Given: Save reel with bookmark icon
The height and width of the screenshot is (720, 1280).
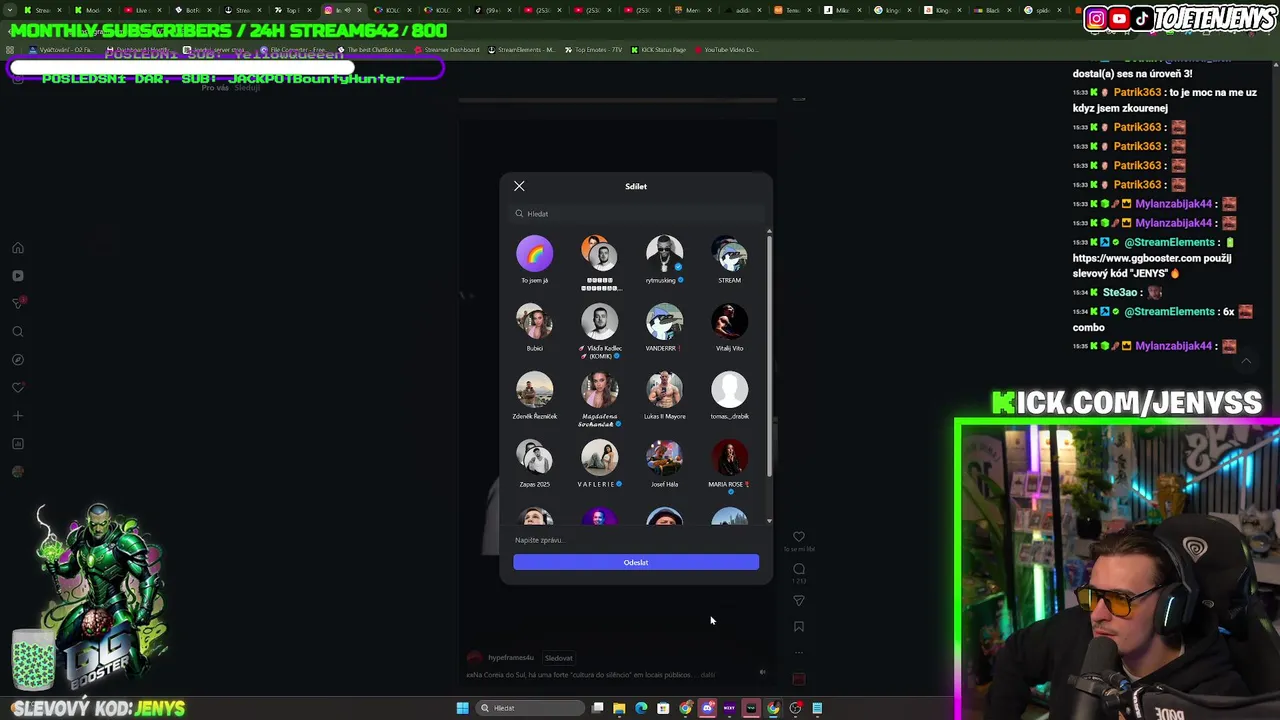Looking at the screenshot, I should point(799,627).
